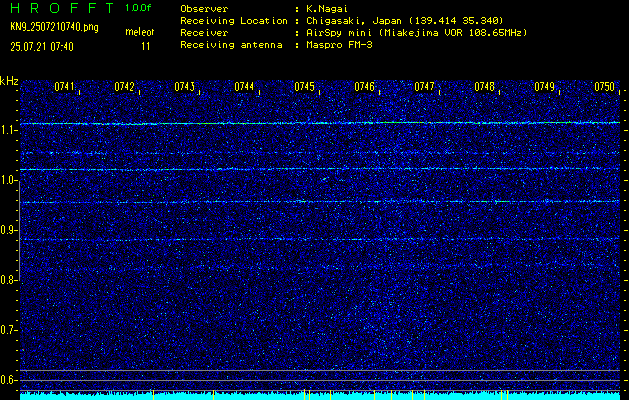Click the Observer field label
The image size is (629, 400).
(204, 8)
